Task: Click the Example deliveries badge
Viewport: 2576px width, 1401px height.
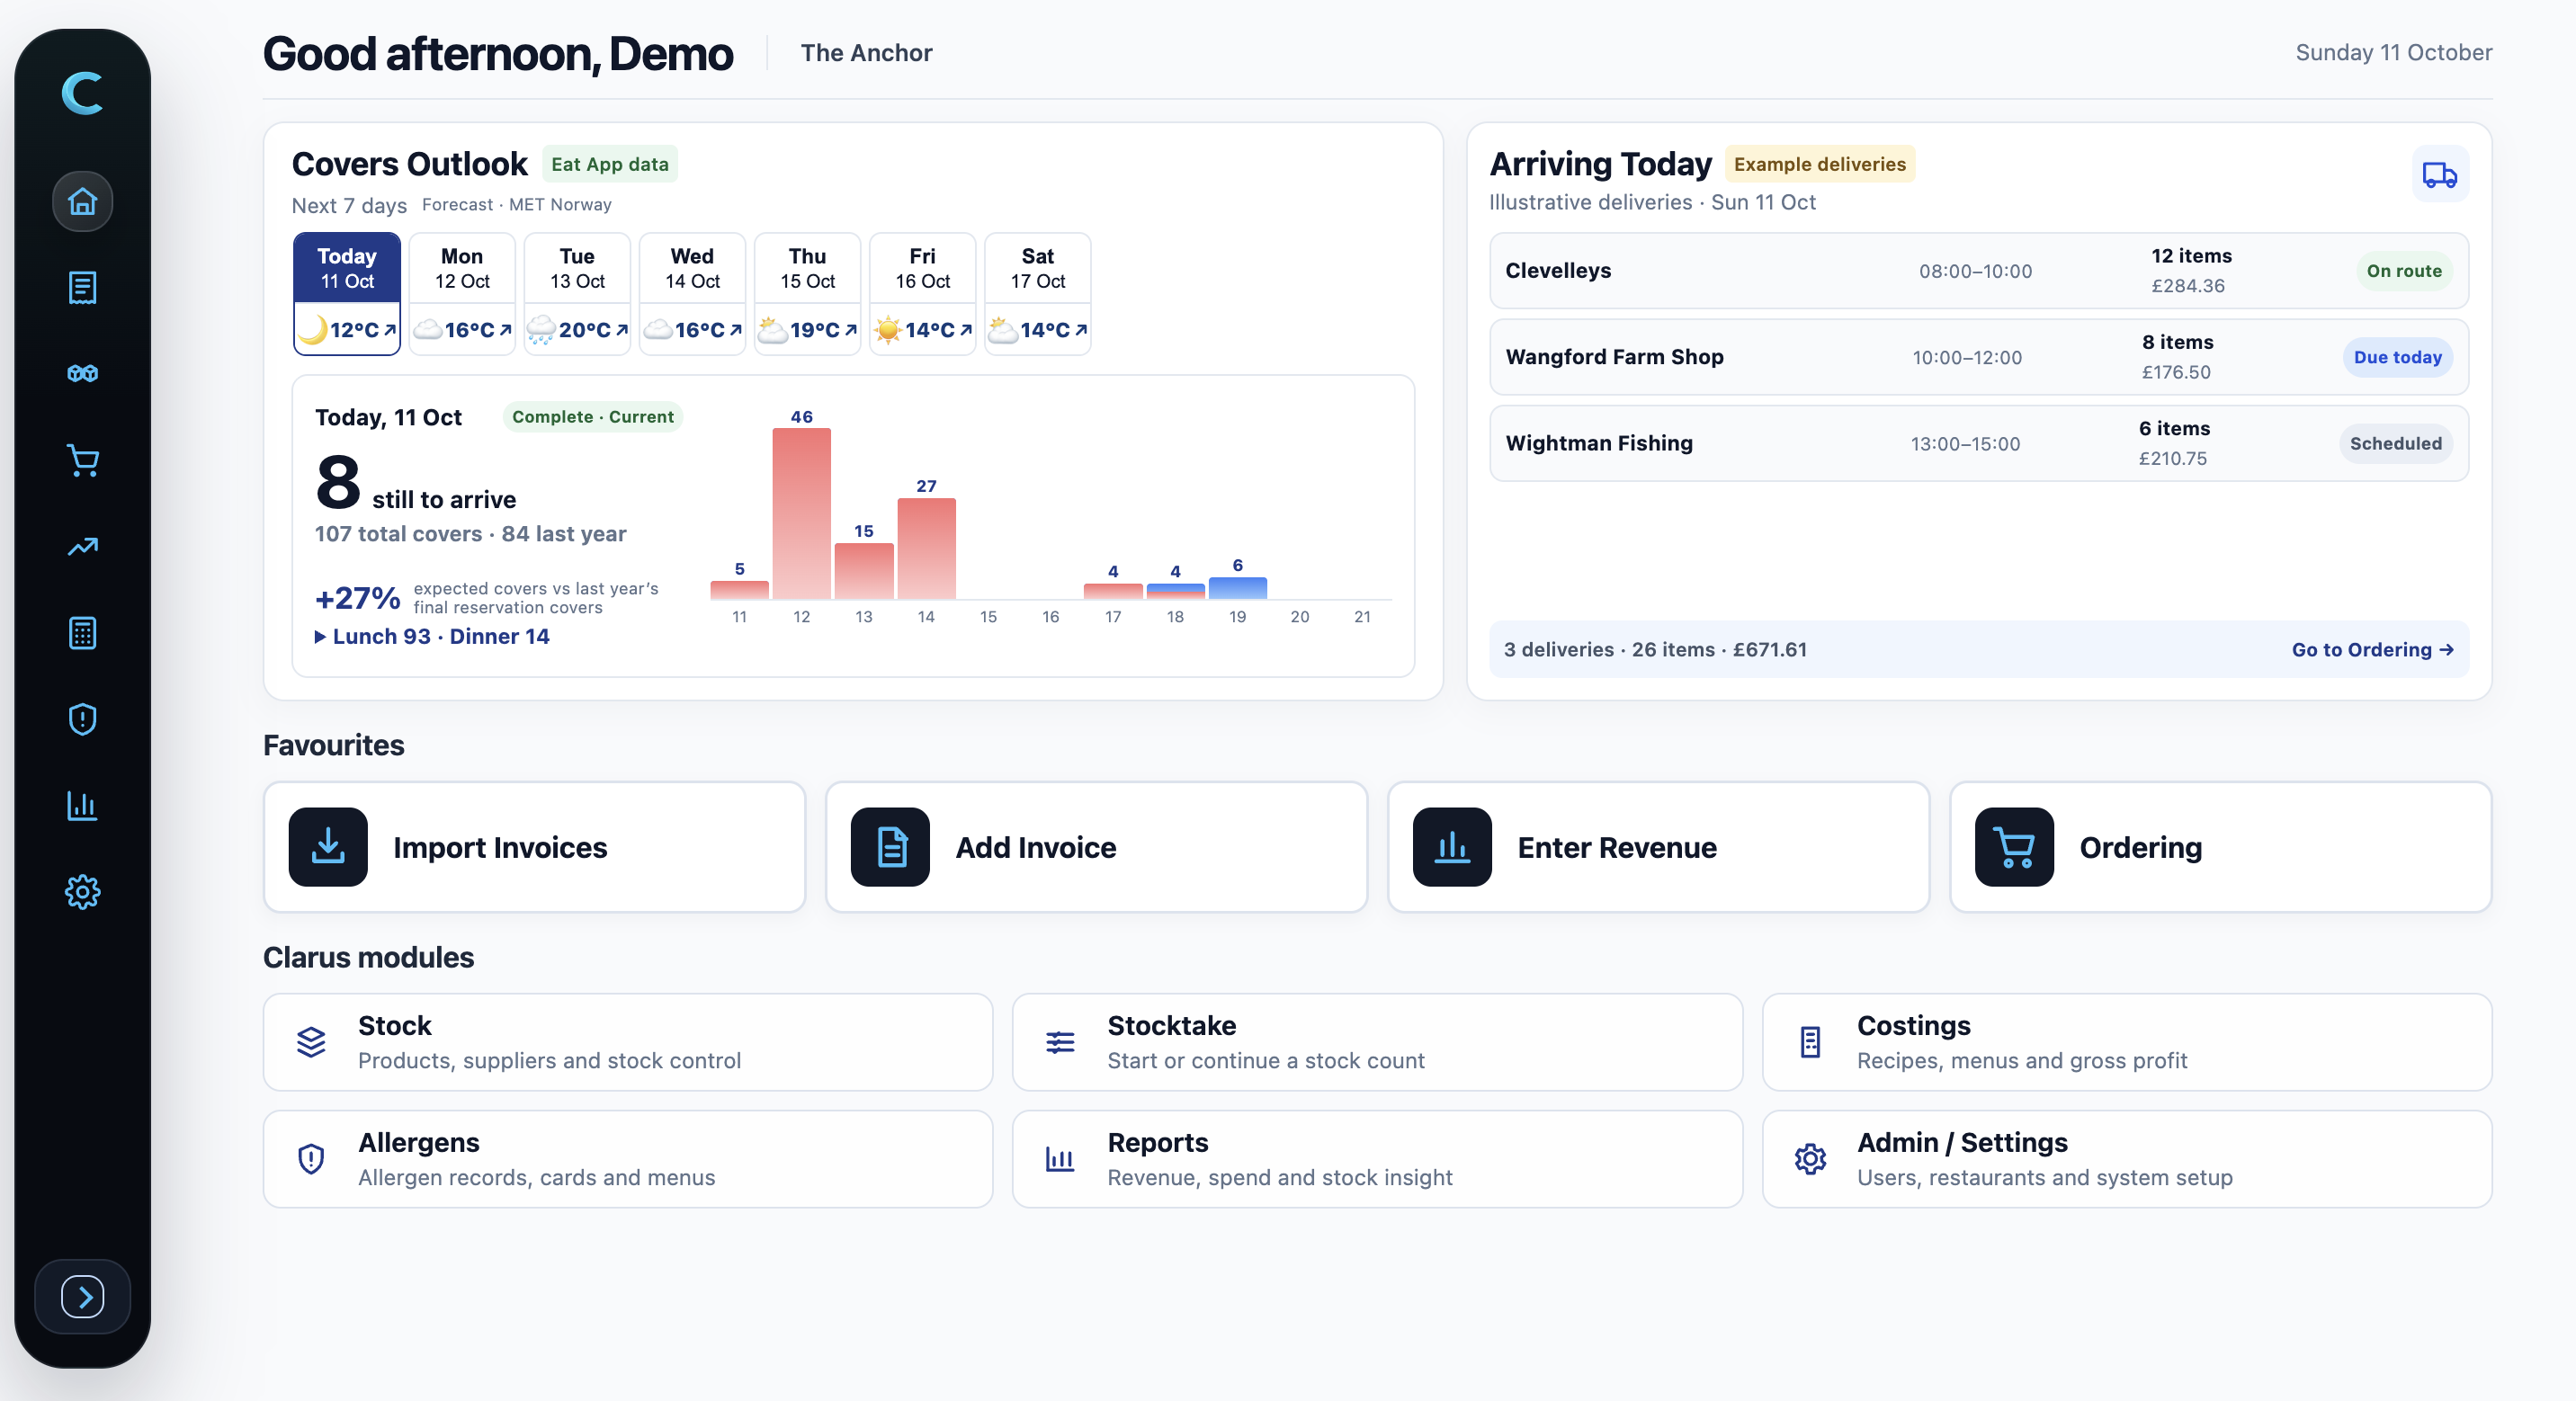Action: pyautogui.click(x=1819, y=164)
